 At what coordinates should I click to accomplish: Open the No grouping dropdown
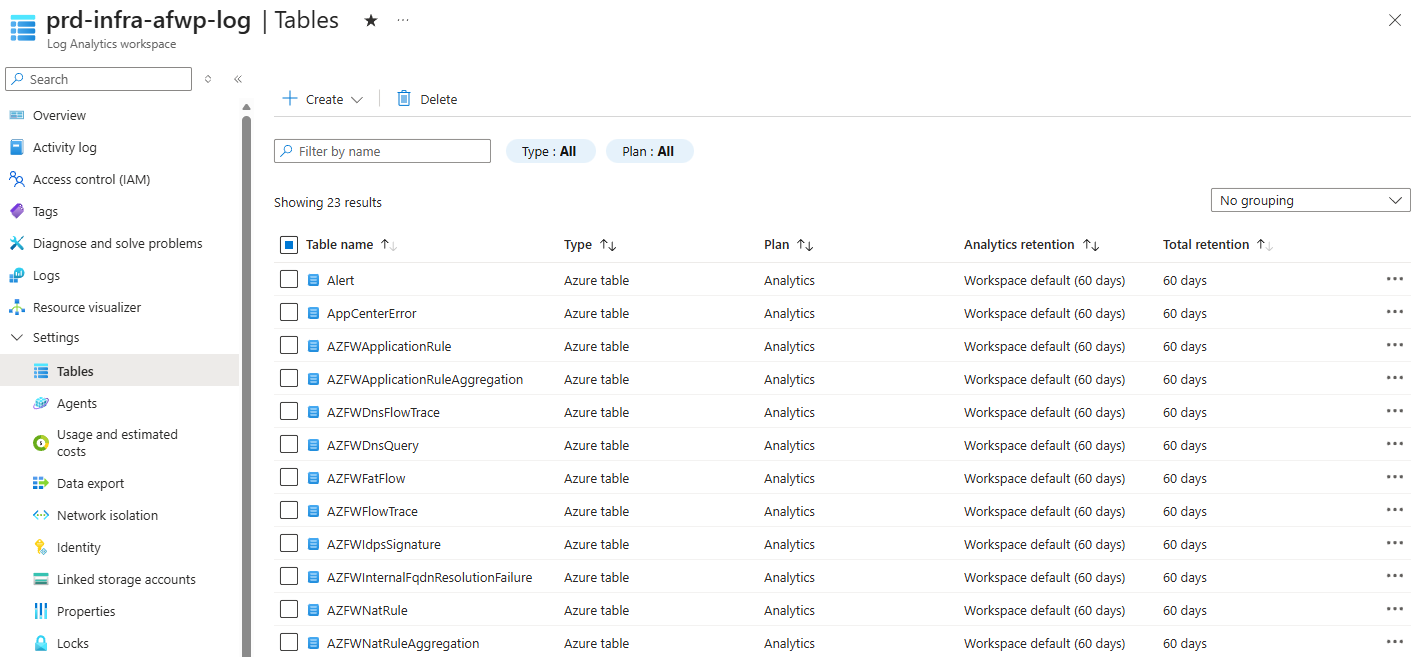(x=1310, y=200)
